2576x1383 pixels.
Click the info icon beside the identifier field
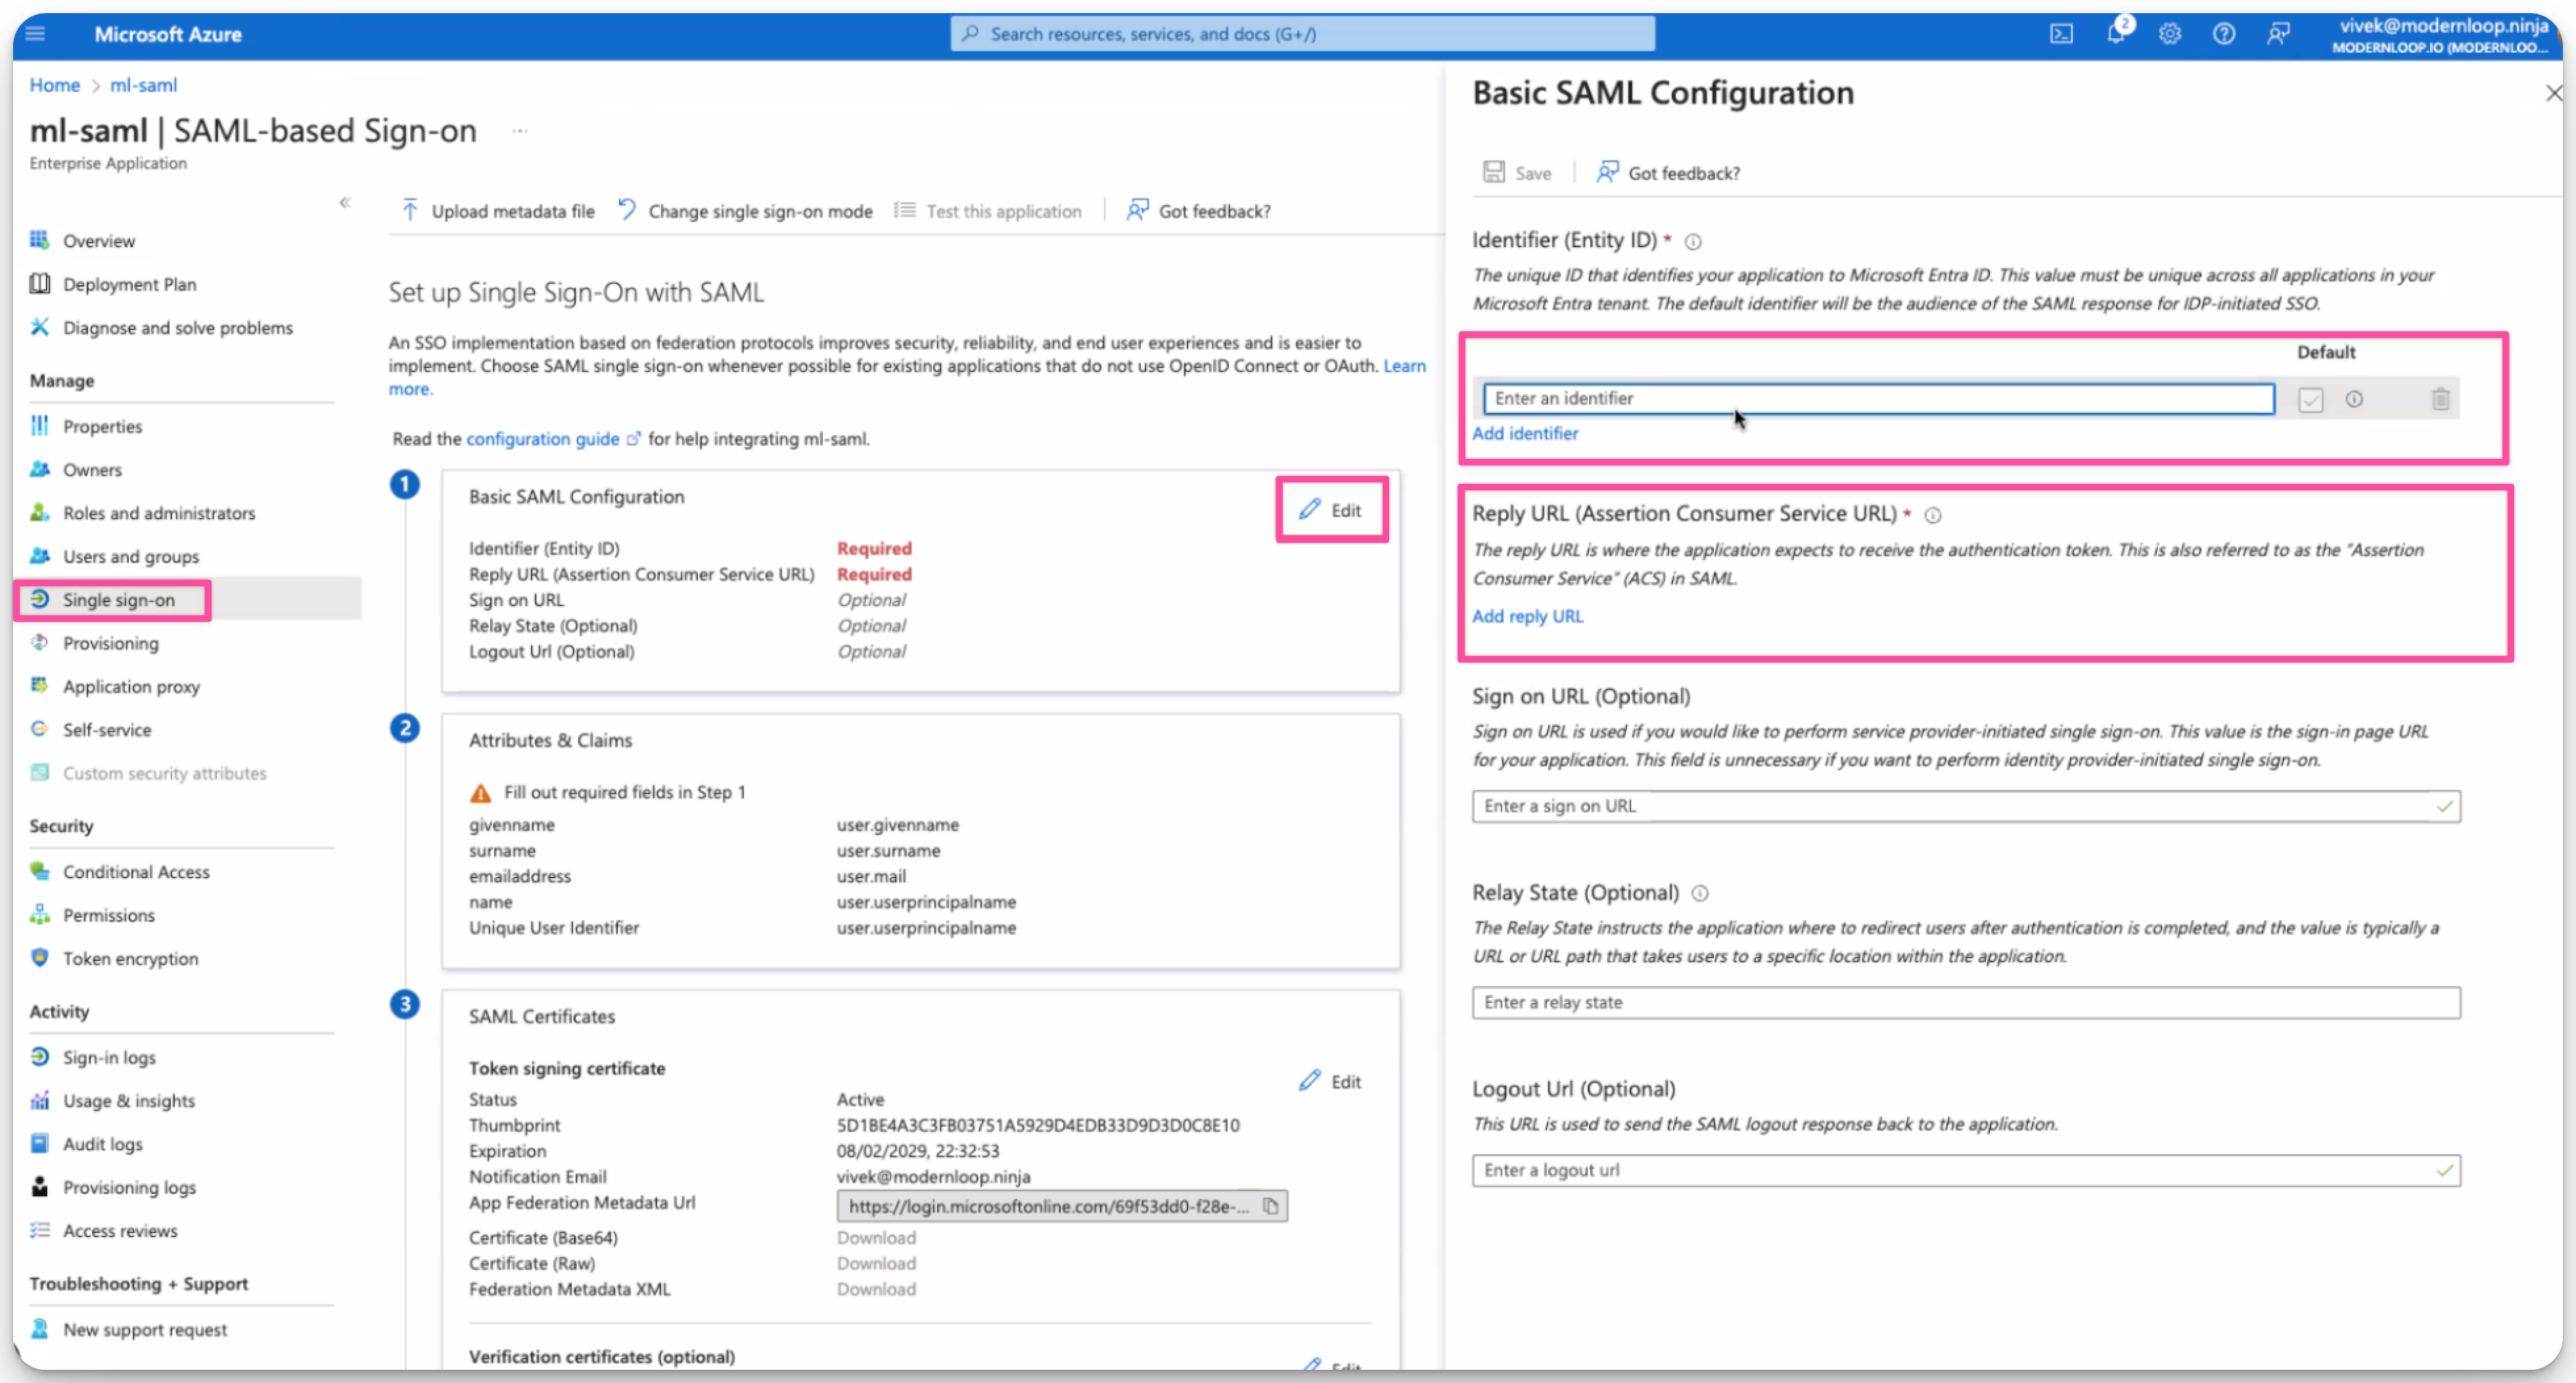[x=2354, y=399]
